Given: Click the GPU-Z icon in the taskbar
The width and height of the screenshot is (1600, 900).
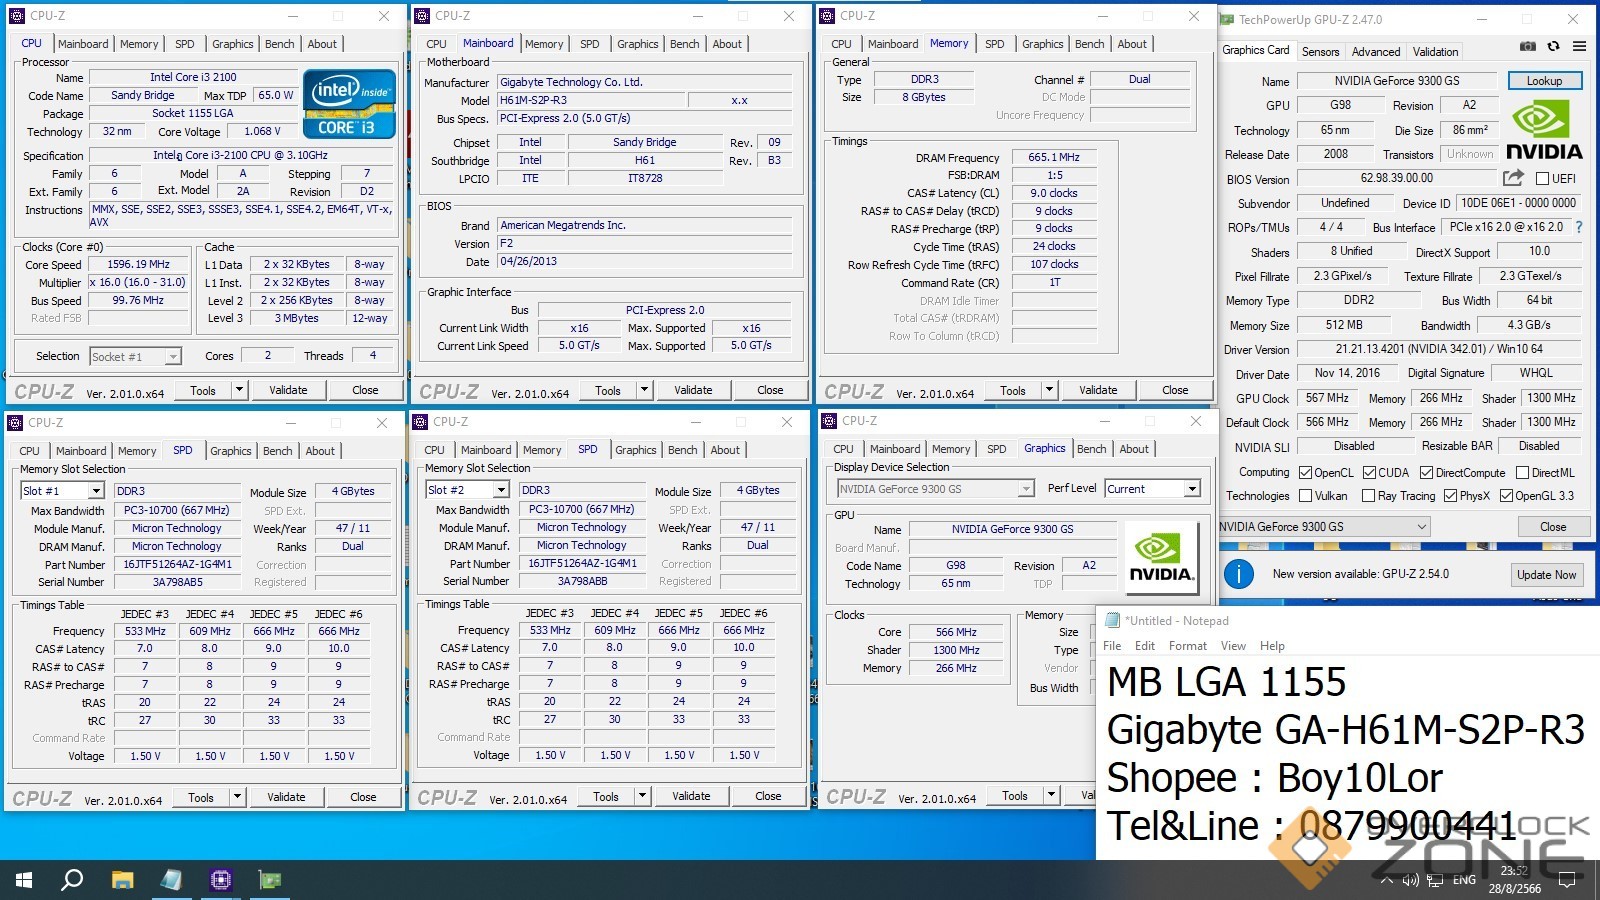Looking at the screenshot, I should coord(270,880).
